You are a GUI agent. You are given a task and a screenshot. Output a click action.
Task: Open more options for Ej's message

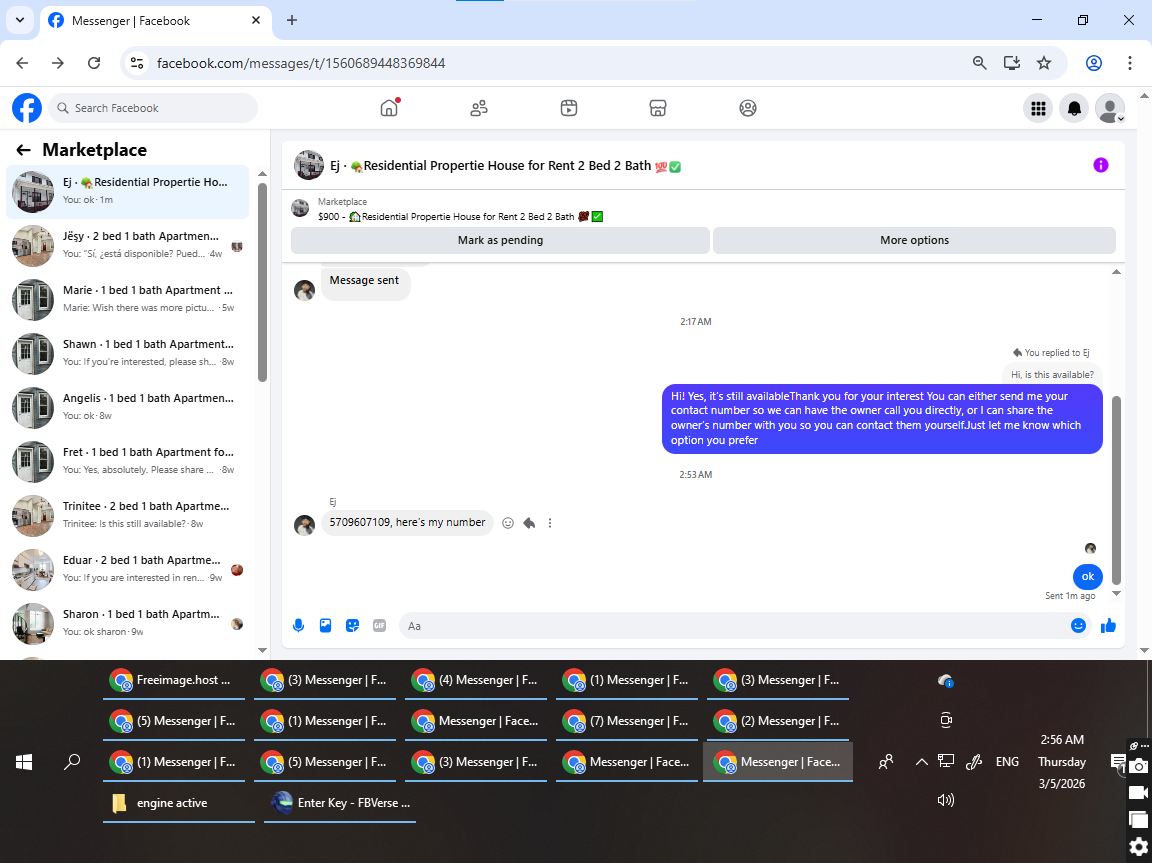coord(550,523)
